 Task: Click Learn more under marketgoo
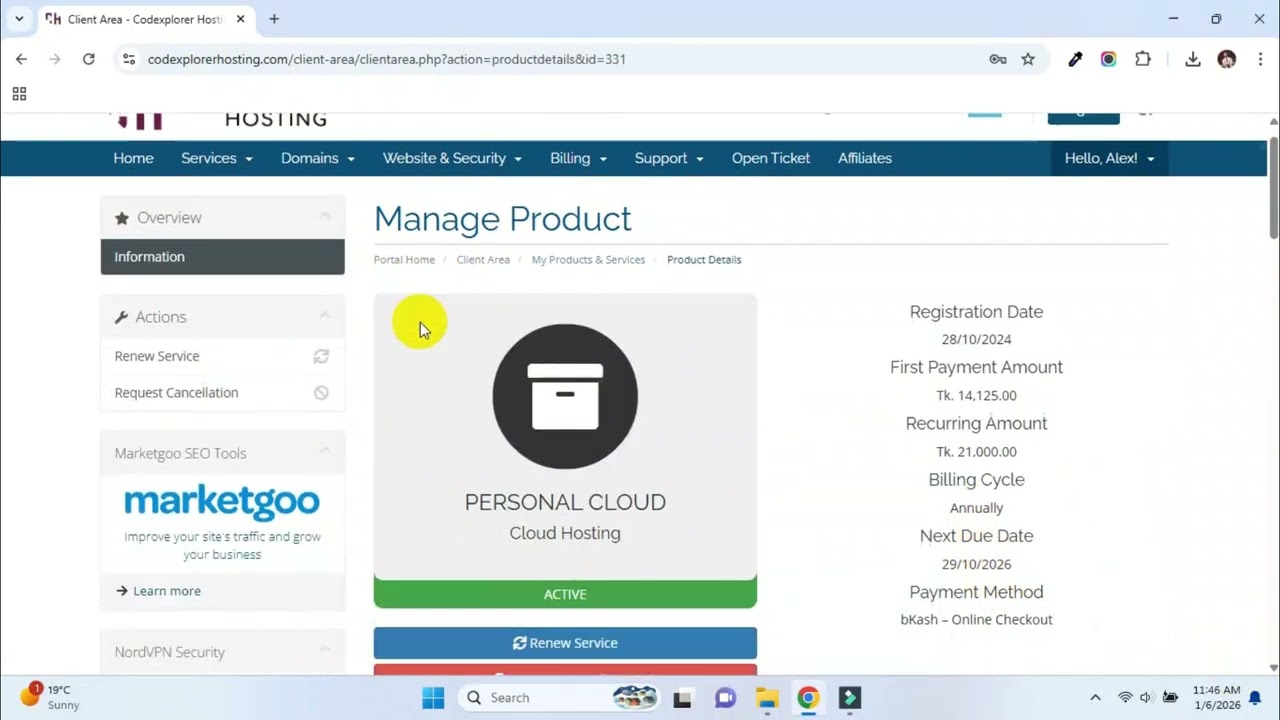(x=158, y=591)
